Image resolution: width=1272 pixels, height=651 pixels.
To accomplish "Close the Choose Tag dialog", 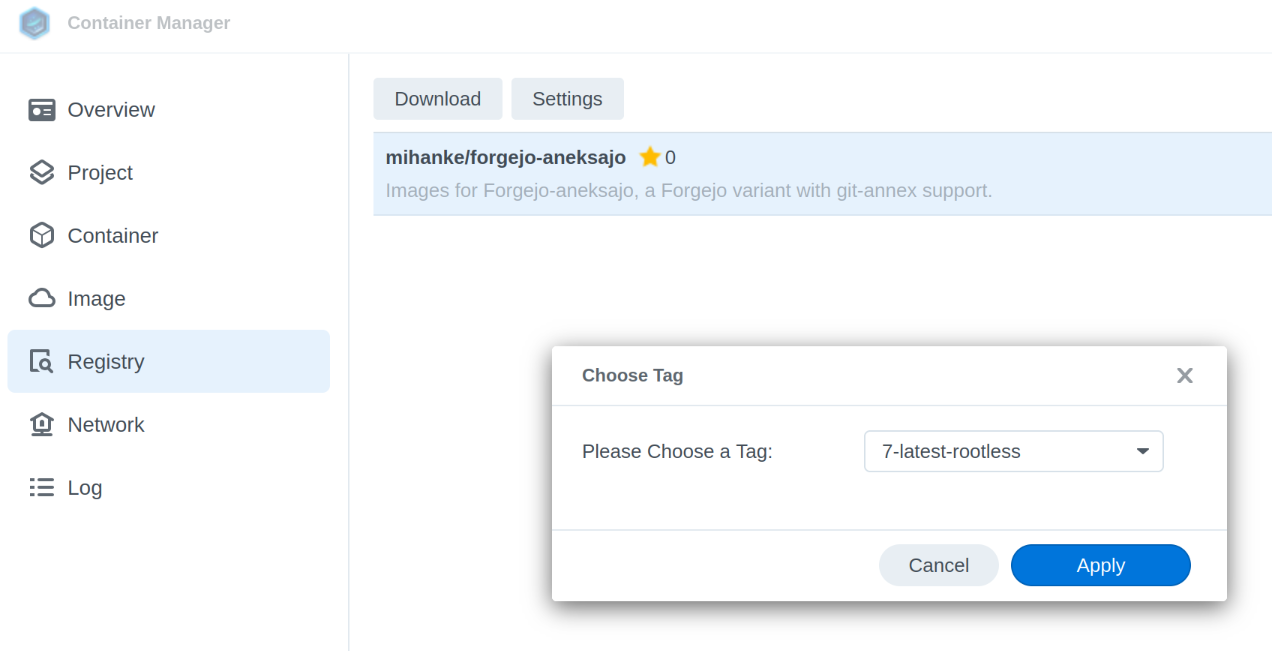I will coord(1185,376).
